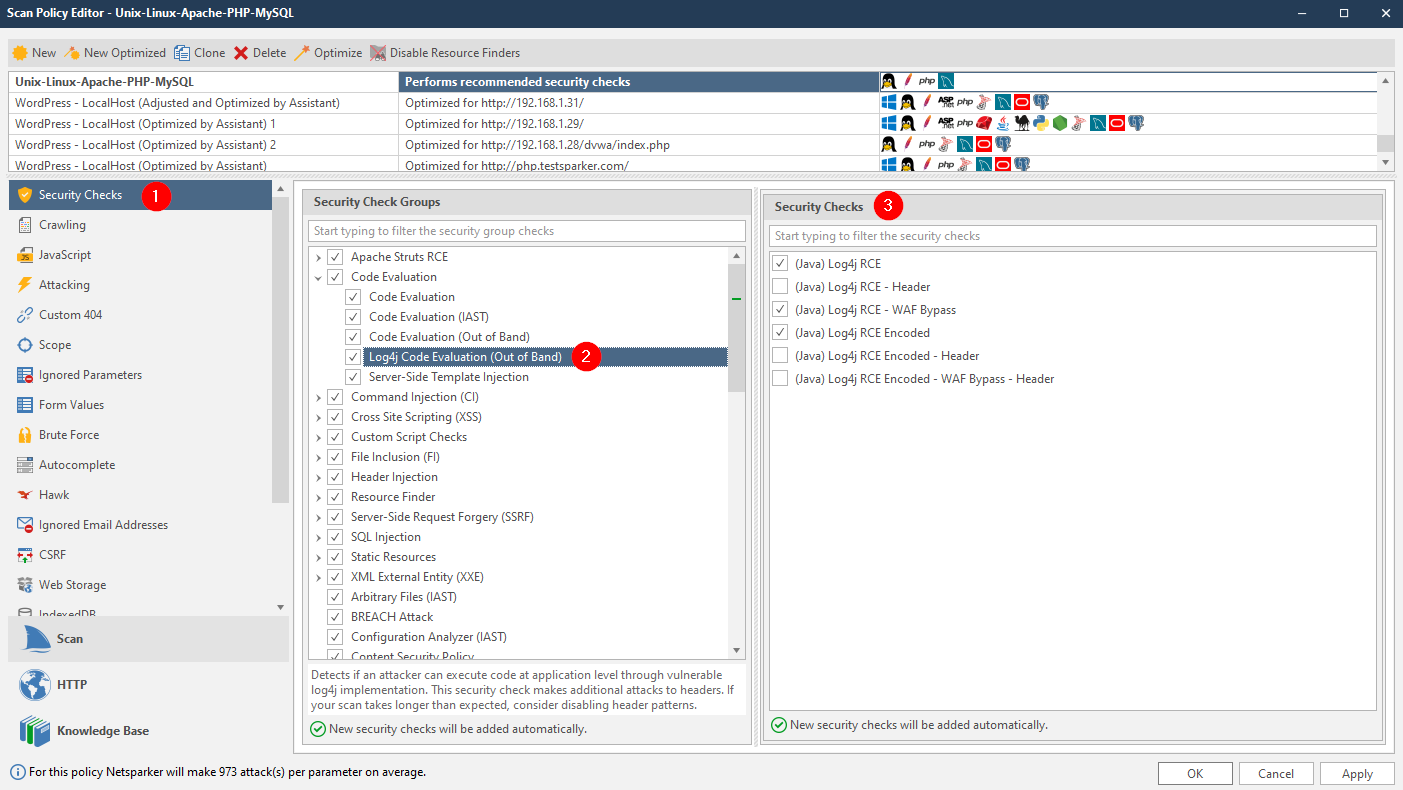Switch to the HTTP section
Screen dimensions: 1403x790
[x=148, y=685]
